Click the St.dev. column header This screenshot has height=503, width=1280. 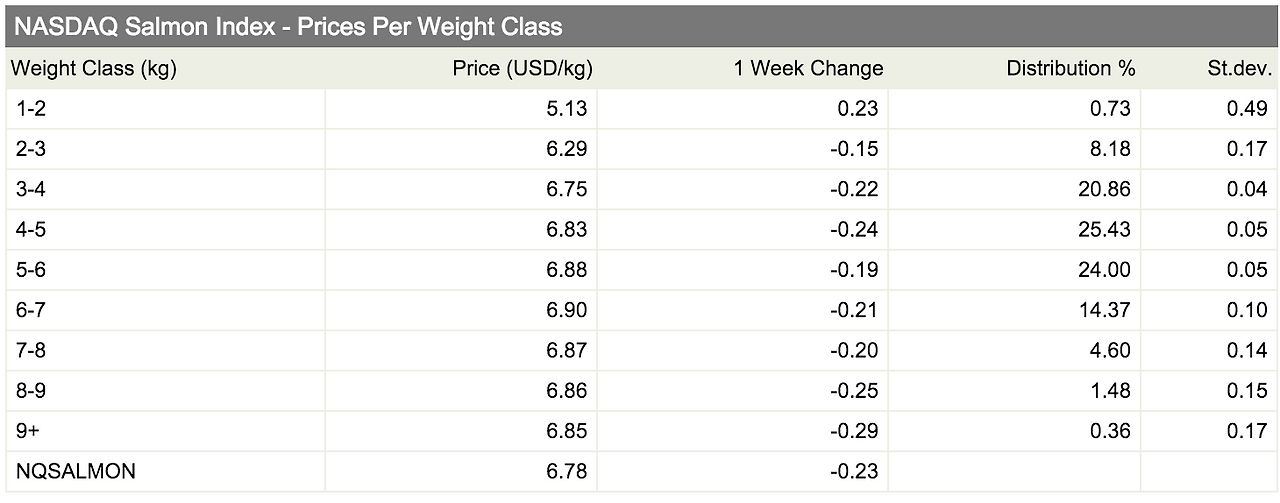coord(1239,69)
